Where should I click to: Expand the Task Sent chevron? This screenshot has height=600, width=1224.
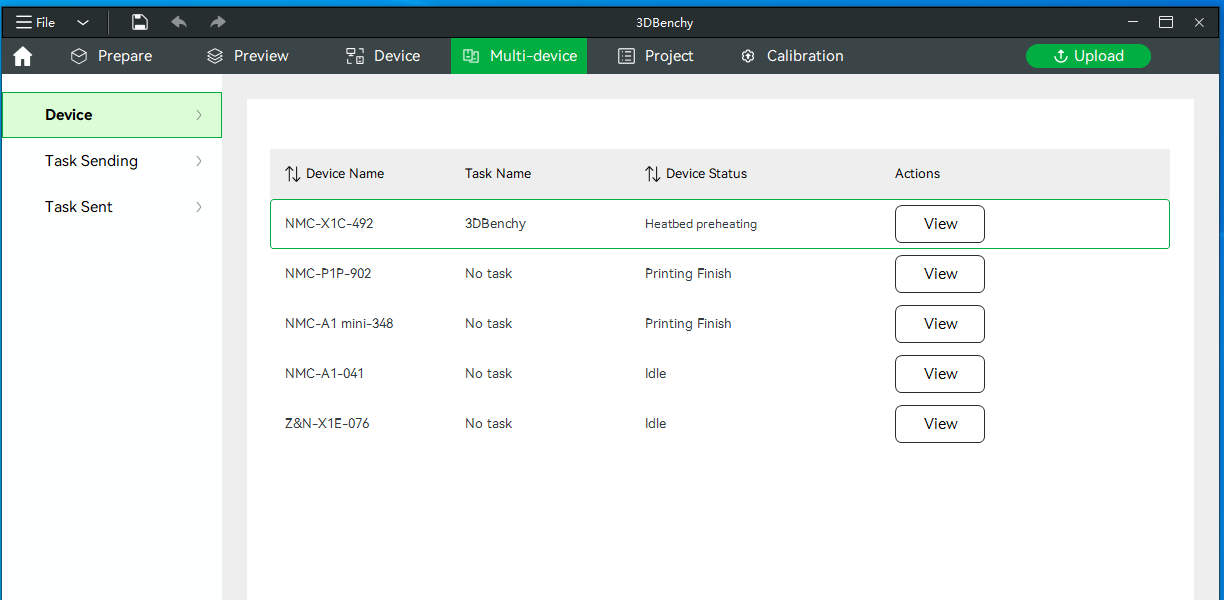pyautogui.click(x=199, y=207)
